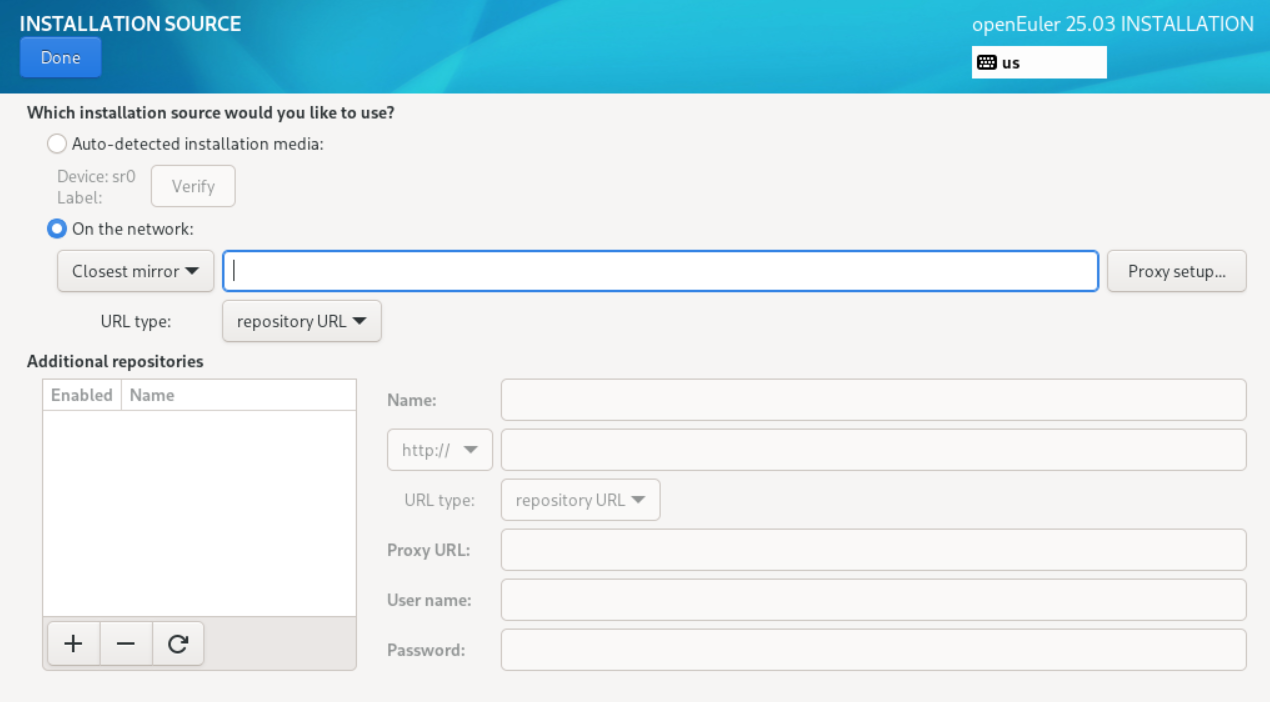The width and height of the screenshot is (1270, 702).
Task: Click the keyboard layout 'us' indicator
Action: [x=1038, y=62]
